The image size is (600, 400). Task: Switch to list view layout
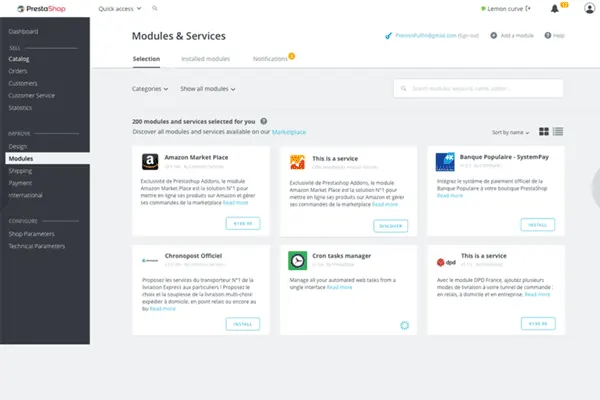tap(558, 132)
